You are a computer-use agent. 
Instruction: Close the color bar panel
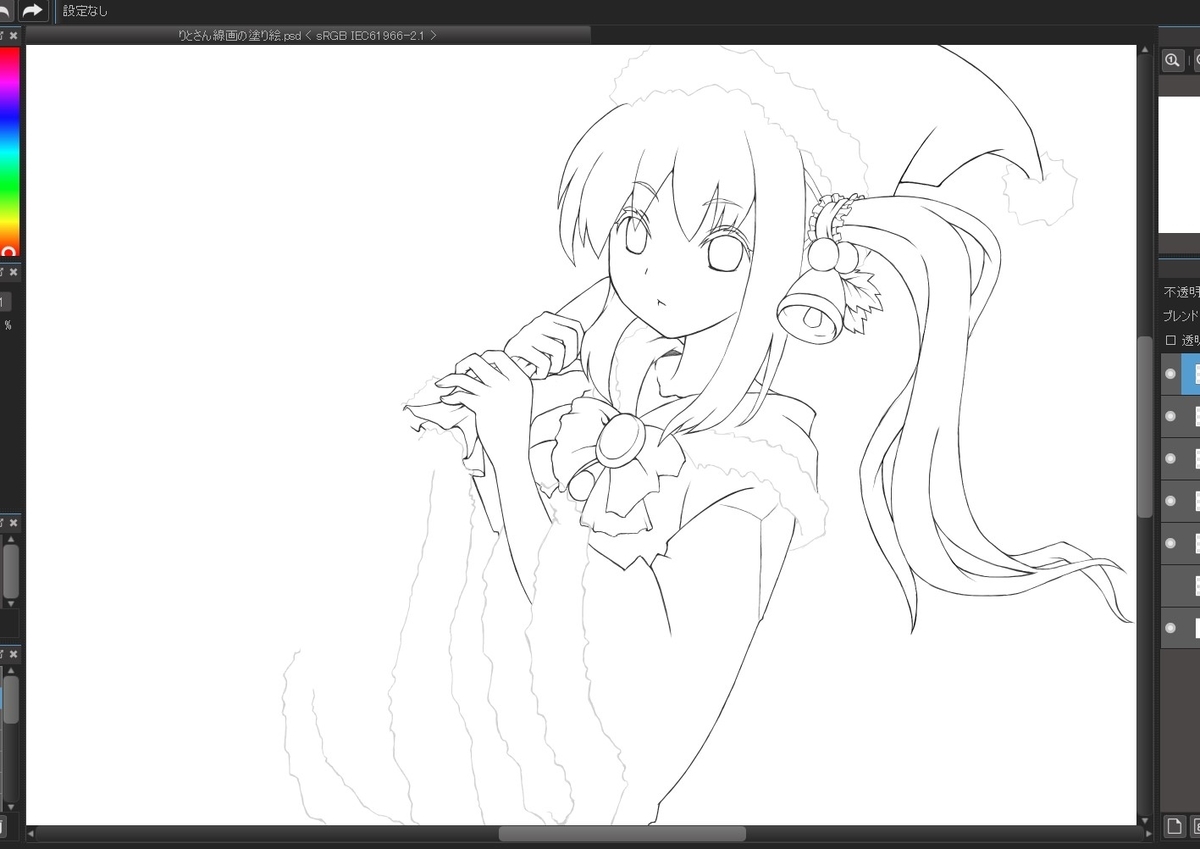pos(14,35)
